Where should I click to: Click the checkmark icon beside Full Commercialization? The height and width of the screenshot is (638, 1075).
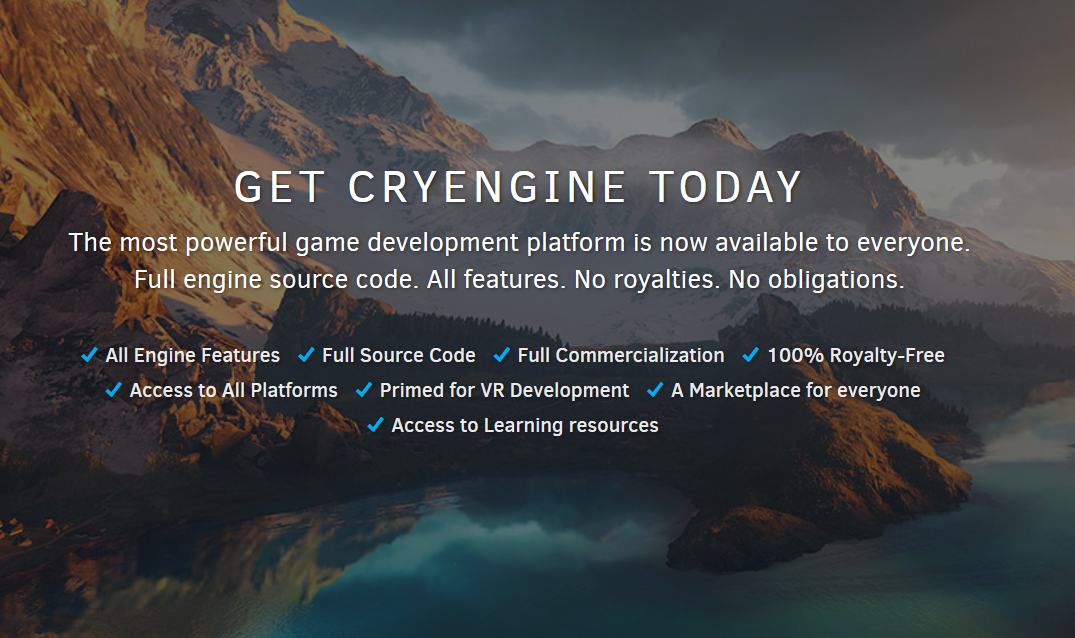click(501, 354)
